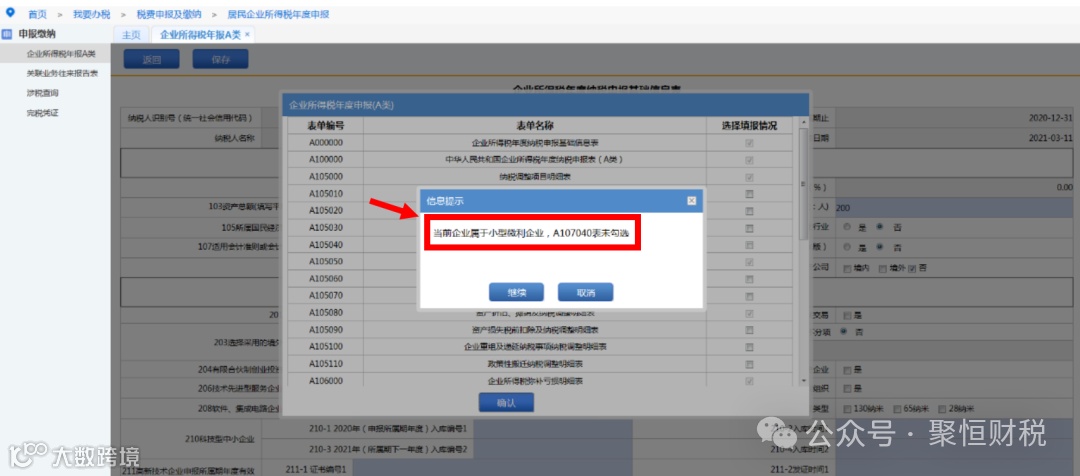Open 居民企业所得税年度申报 breadcrumb link
Screen dimensions: 1080x476
[x=278, y=14]
